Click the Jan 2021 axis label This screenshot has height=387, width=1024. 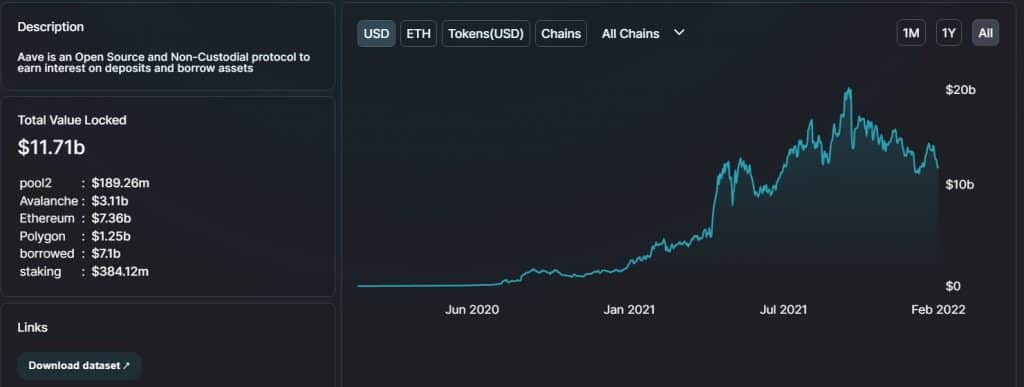pos(628,310)
